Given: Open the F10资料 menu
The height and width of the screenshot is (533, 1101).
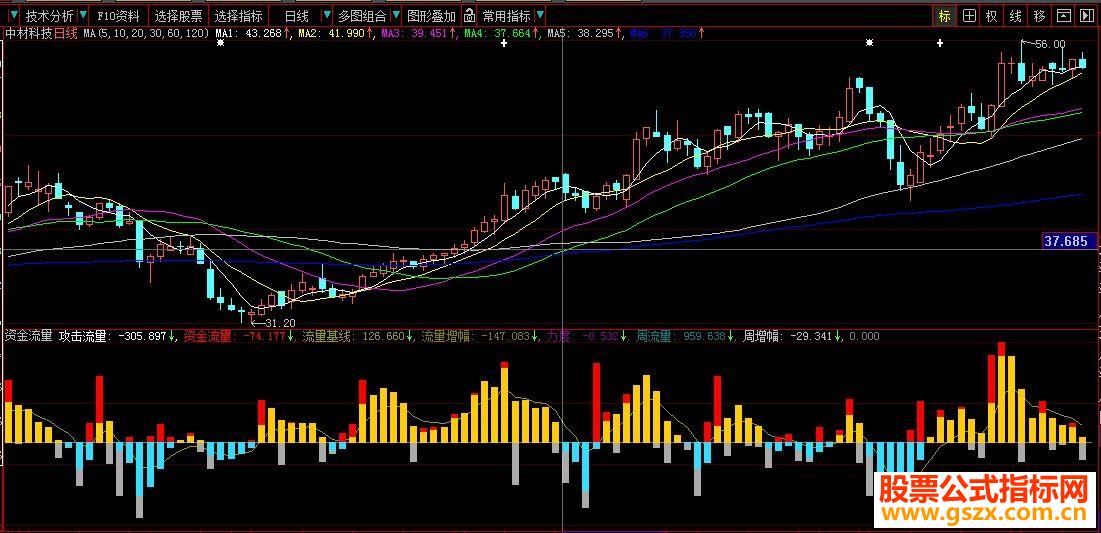Looking at the screenshot, I should (x=119, y=15).
